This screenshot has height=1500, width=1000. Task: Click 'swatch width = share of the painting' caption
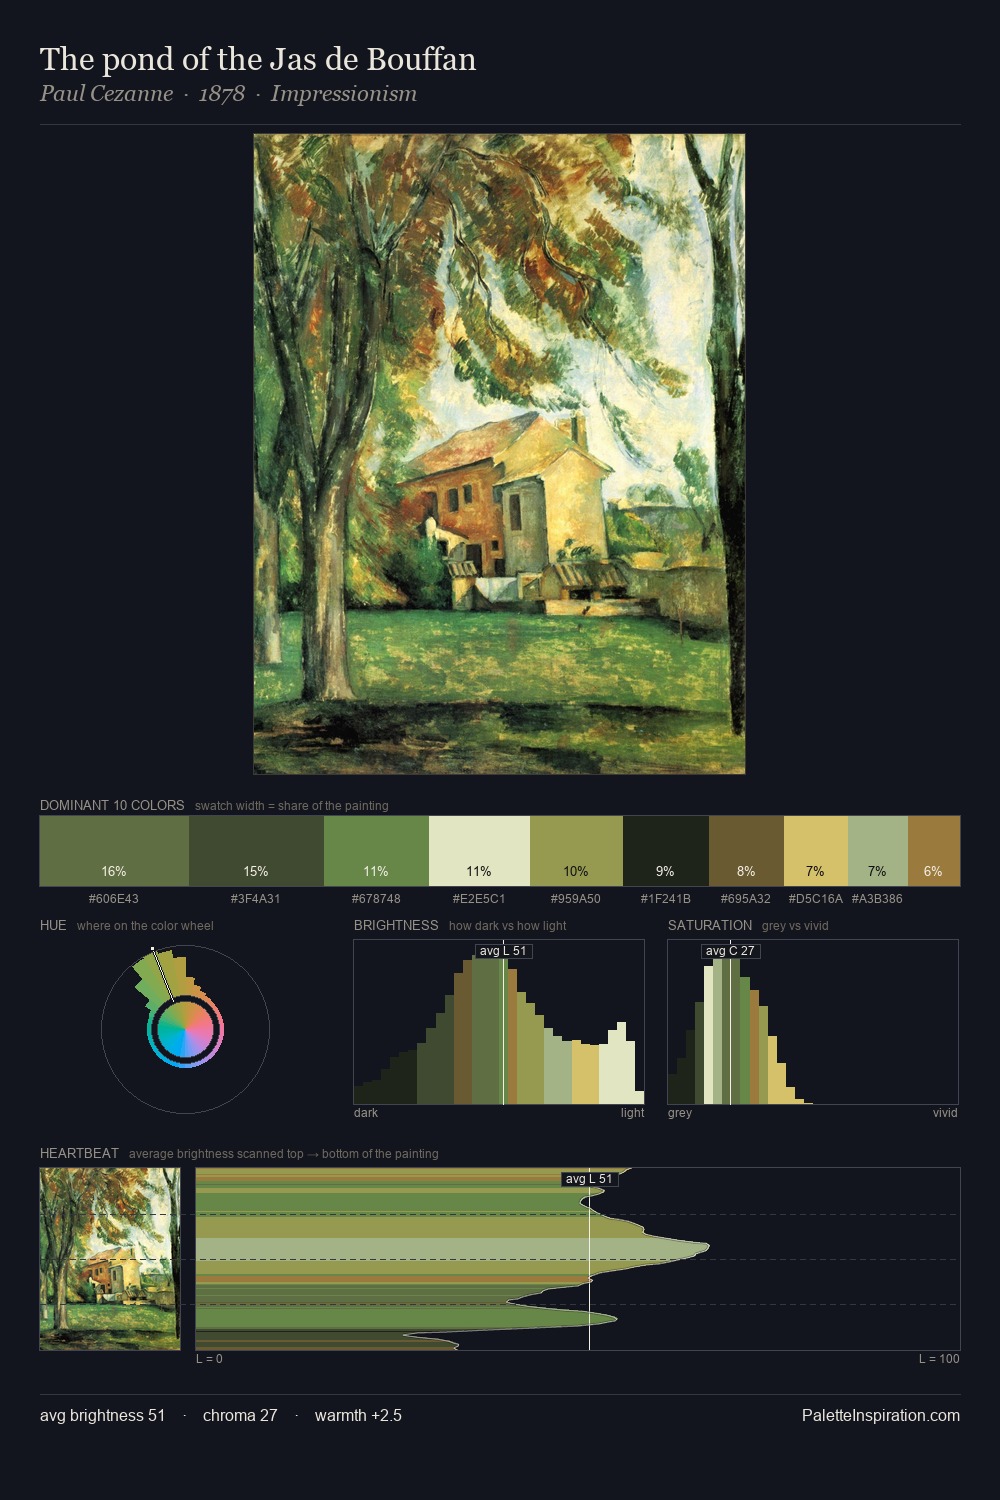tap(292, 806)
